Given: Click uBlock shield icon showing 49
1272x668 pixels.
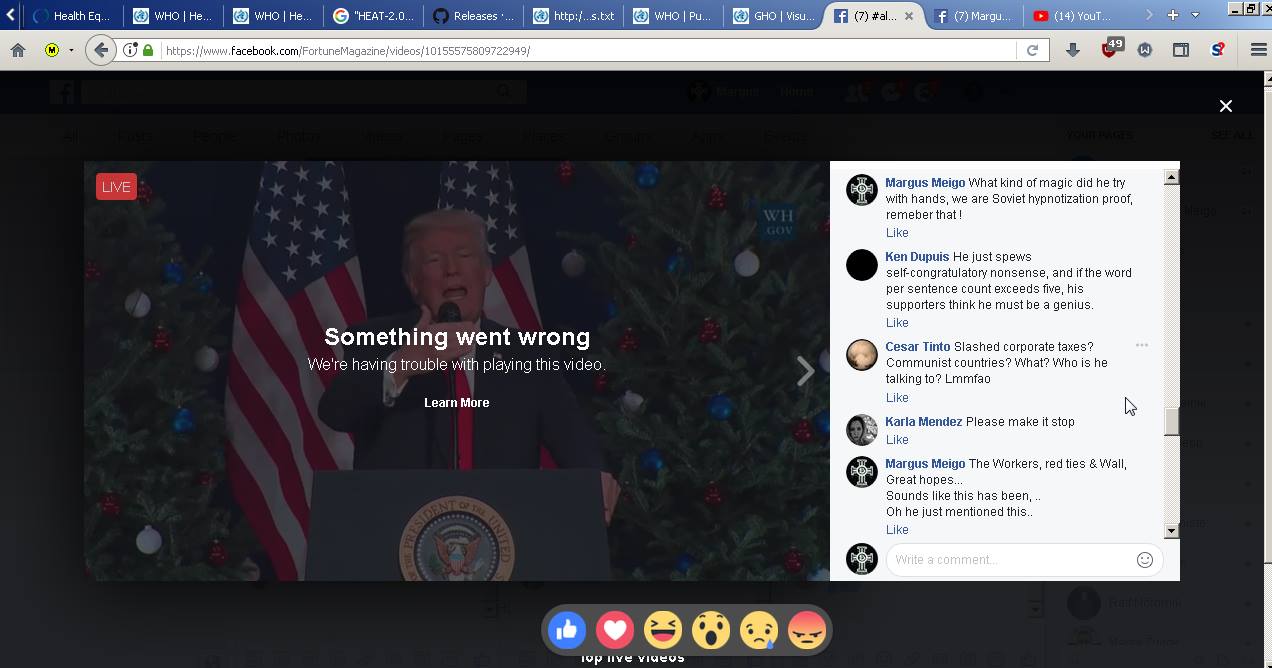Looking at the screenshot, I should point(1109,49).
